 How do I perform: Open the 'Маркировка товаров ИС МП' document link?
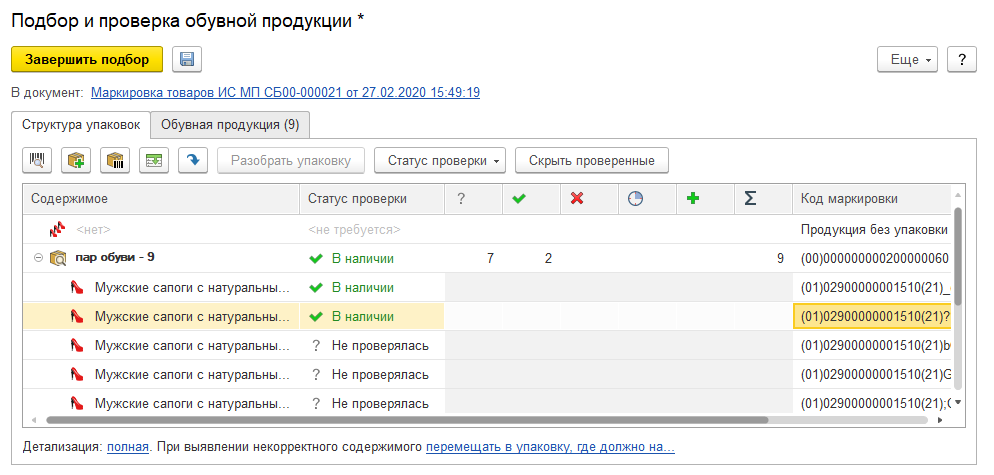pos(285,92)
